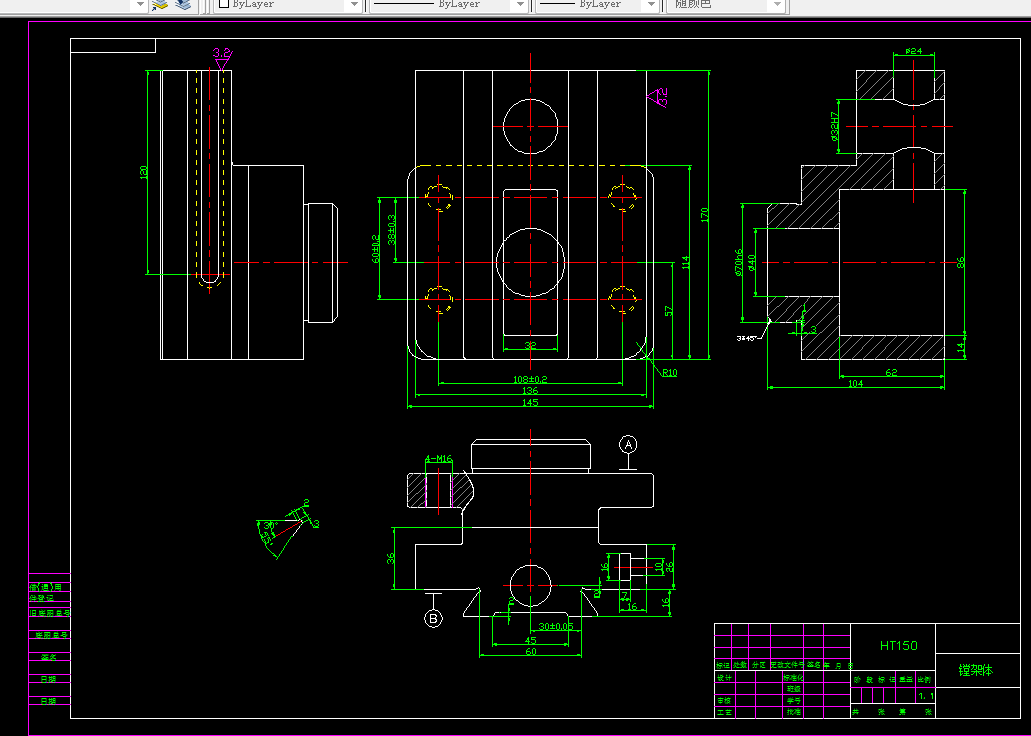This screenshot has height=736, width=1031.
Task: Select the HT150 material text in title block
Action: pyautogui.click(x=898, y=646)
